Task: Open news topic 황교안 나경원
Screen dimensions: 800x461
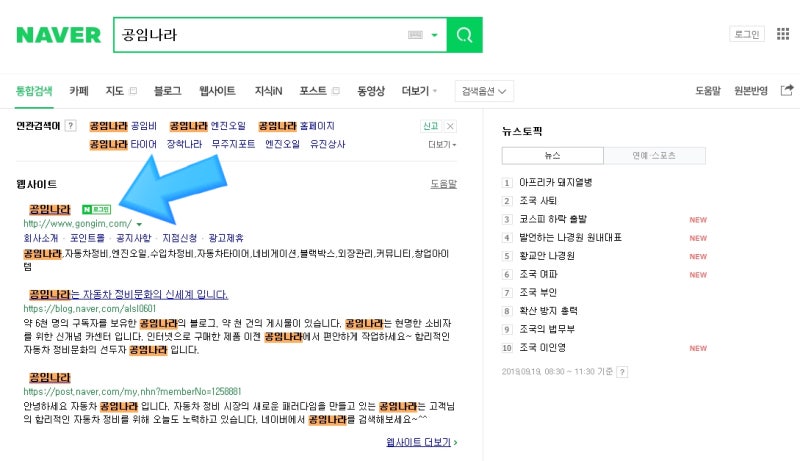Action: pyautogui.click(x=547, y=256)
